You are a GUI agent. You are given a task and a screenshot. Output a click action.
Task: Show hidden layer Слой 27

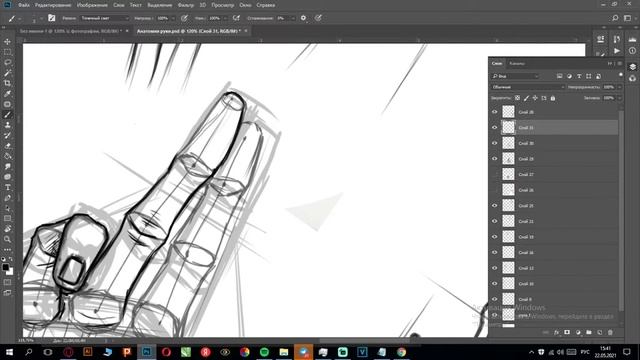[495, 174]
